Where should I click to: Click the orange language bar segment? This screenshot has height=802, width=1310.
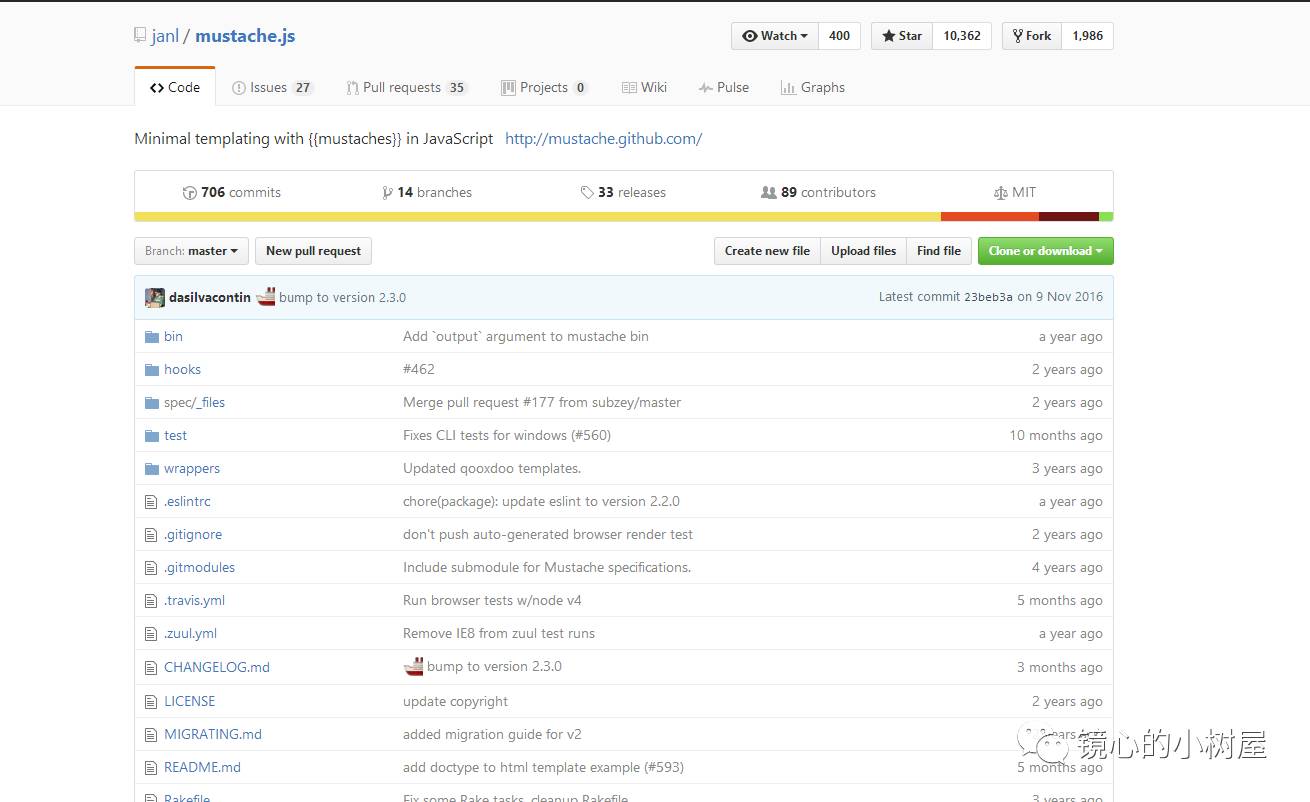pos(990,216)
